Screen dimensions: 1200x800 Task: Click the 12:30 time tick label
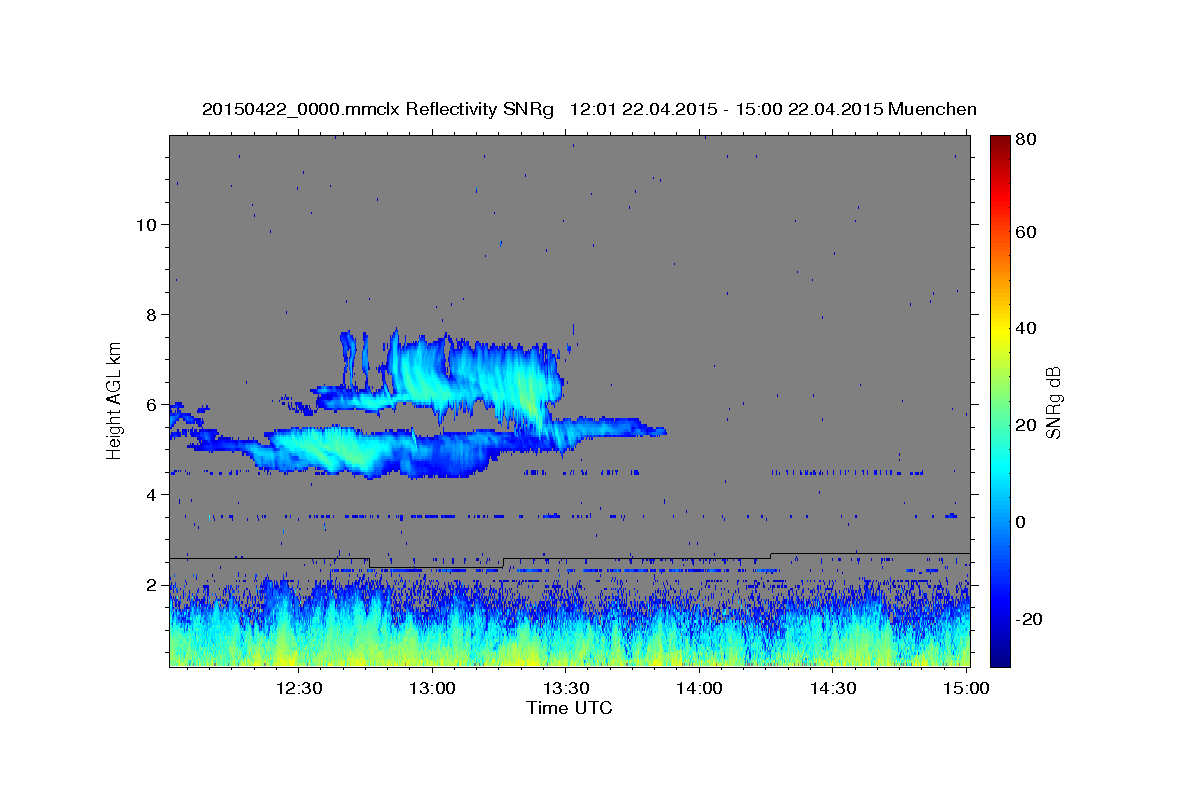[298, 688]
